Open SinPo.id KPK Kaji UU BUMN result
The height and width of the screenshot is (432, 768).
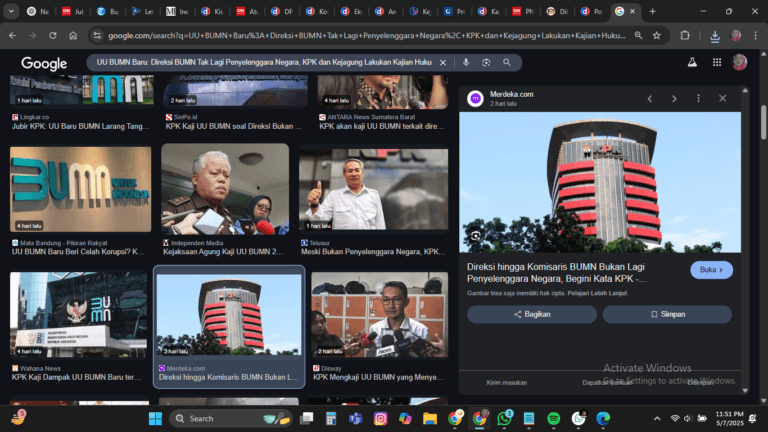[234, 126]
